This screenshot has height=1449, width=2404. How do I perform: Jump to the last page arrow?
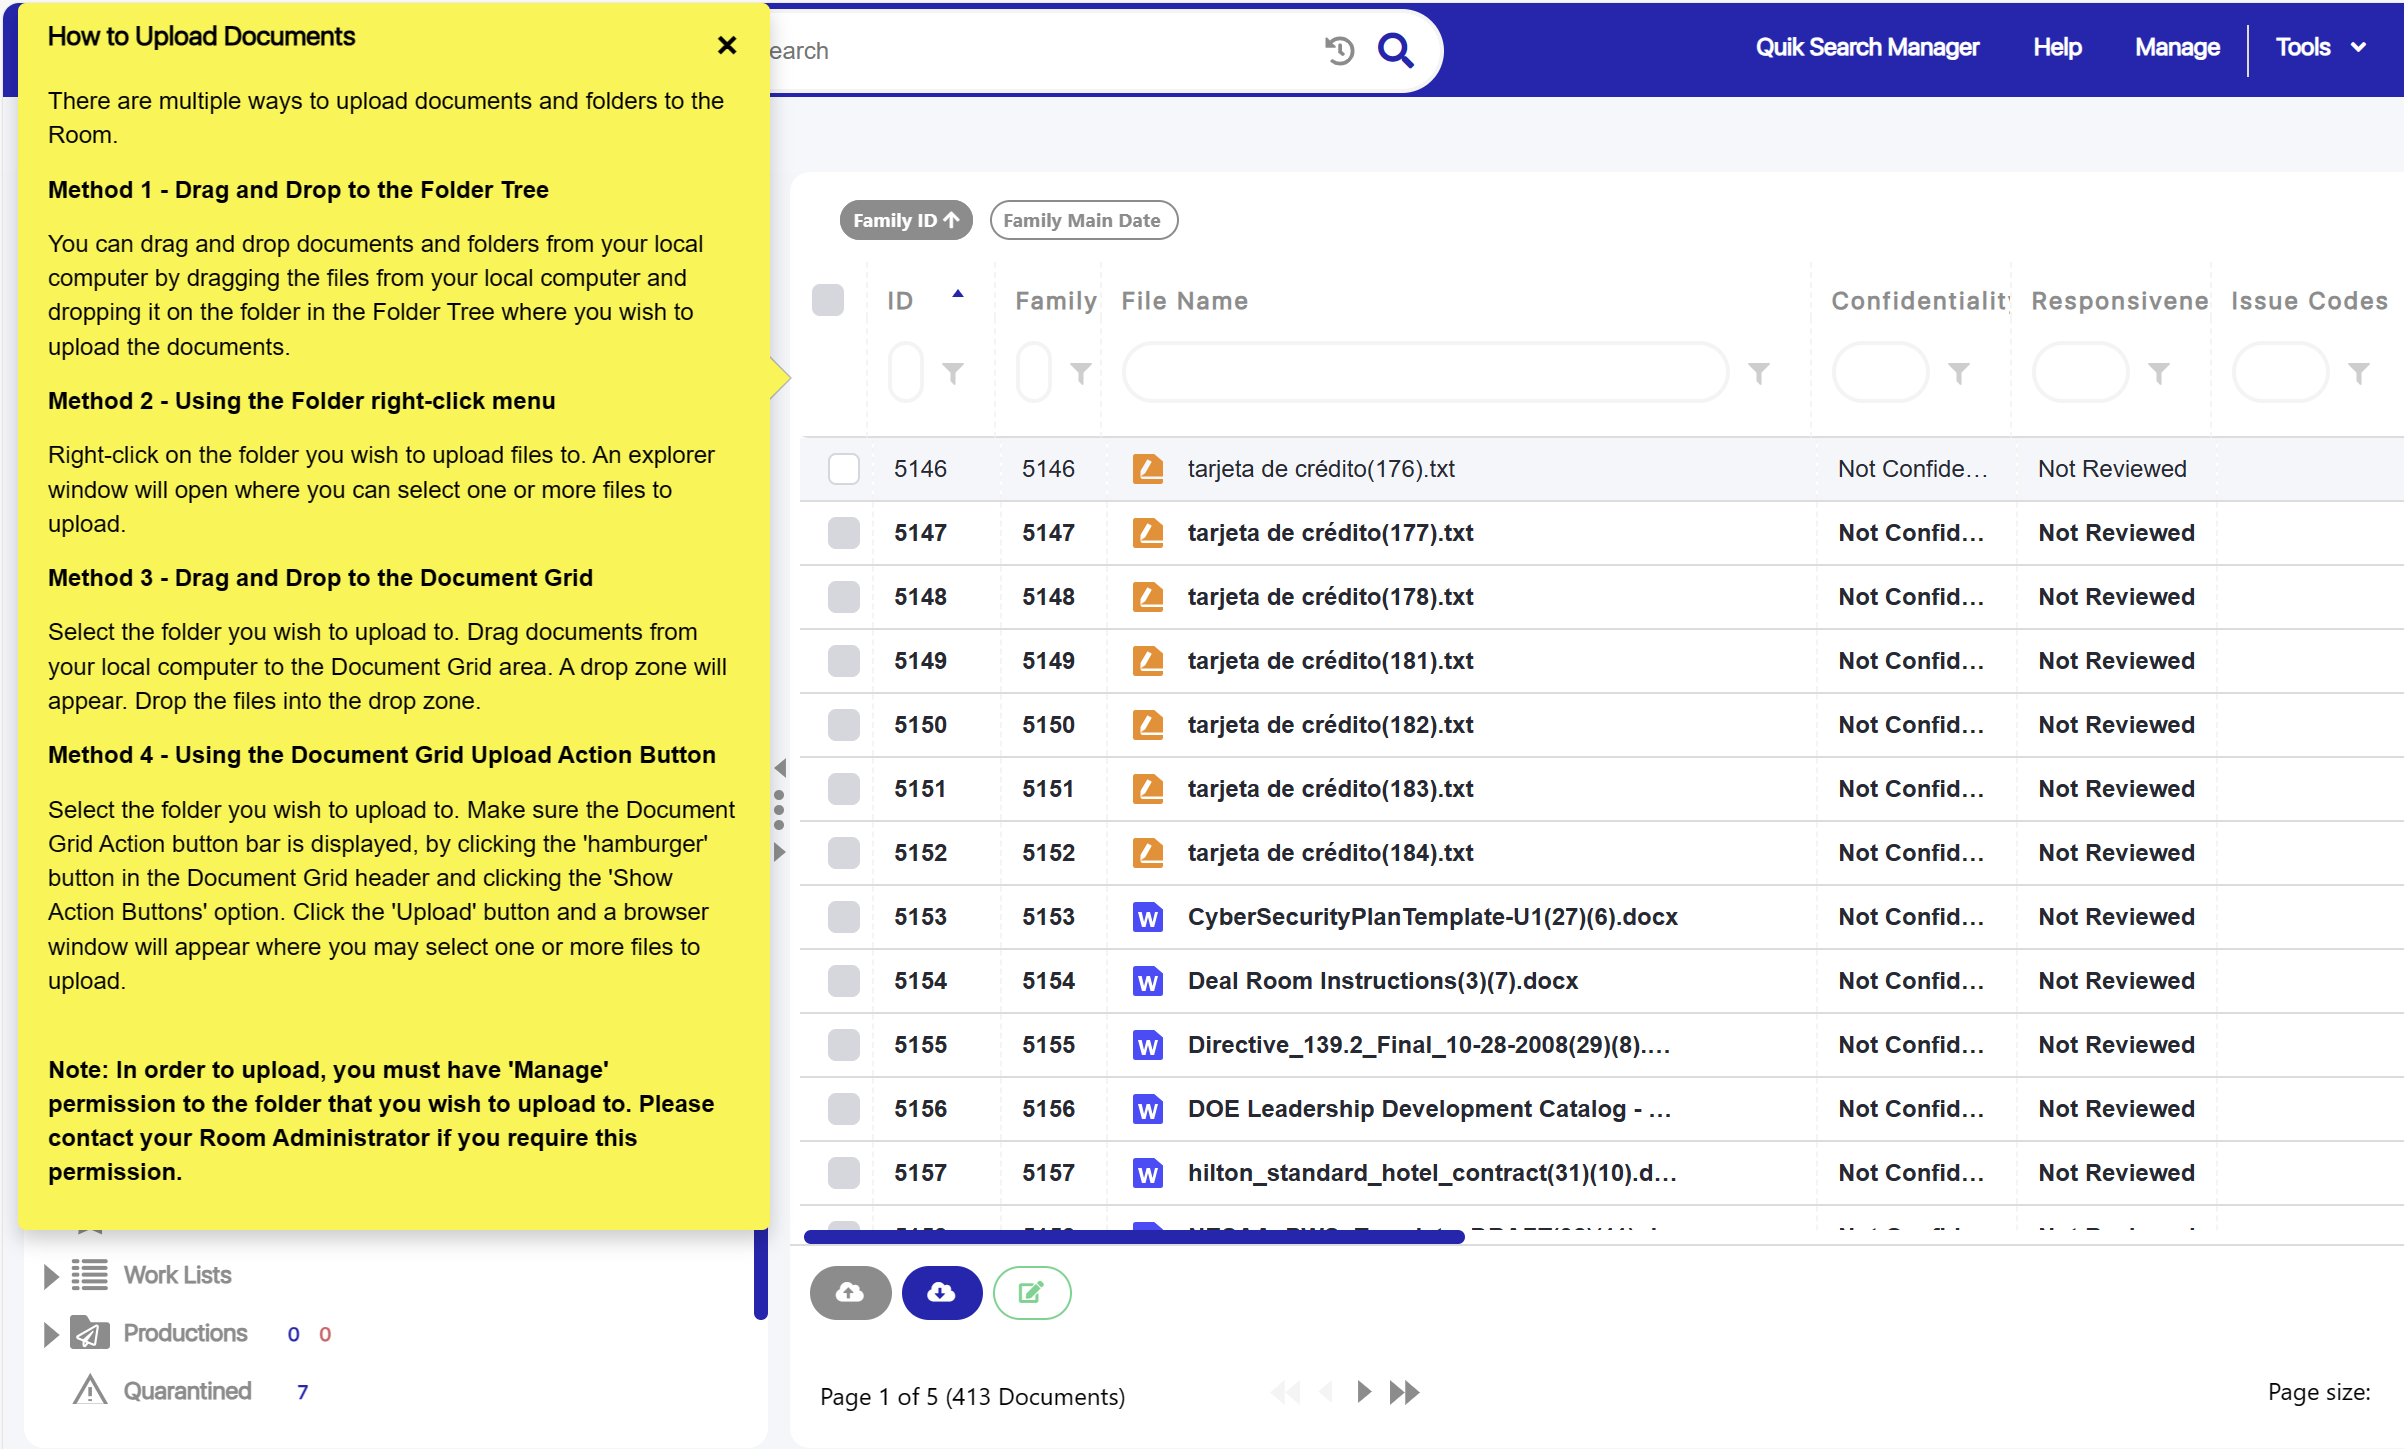(1405, 1392)
